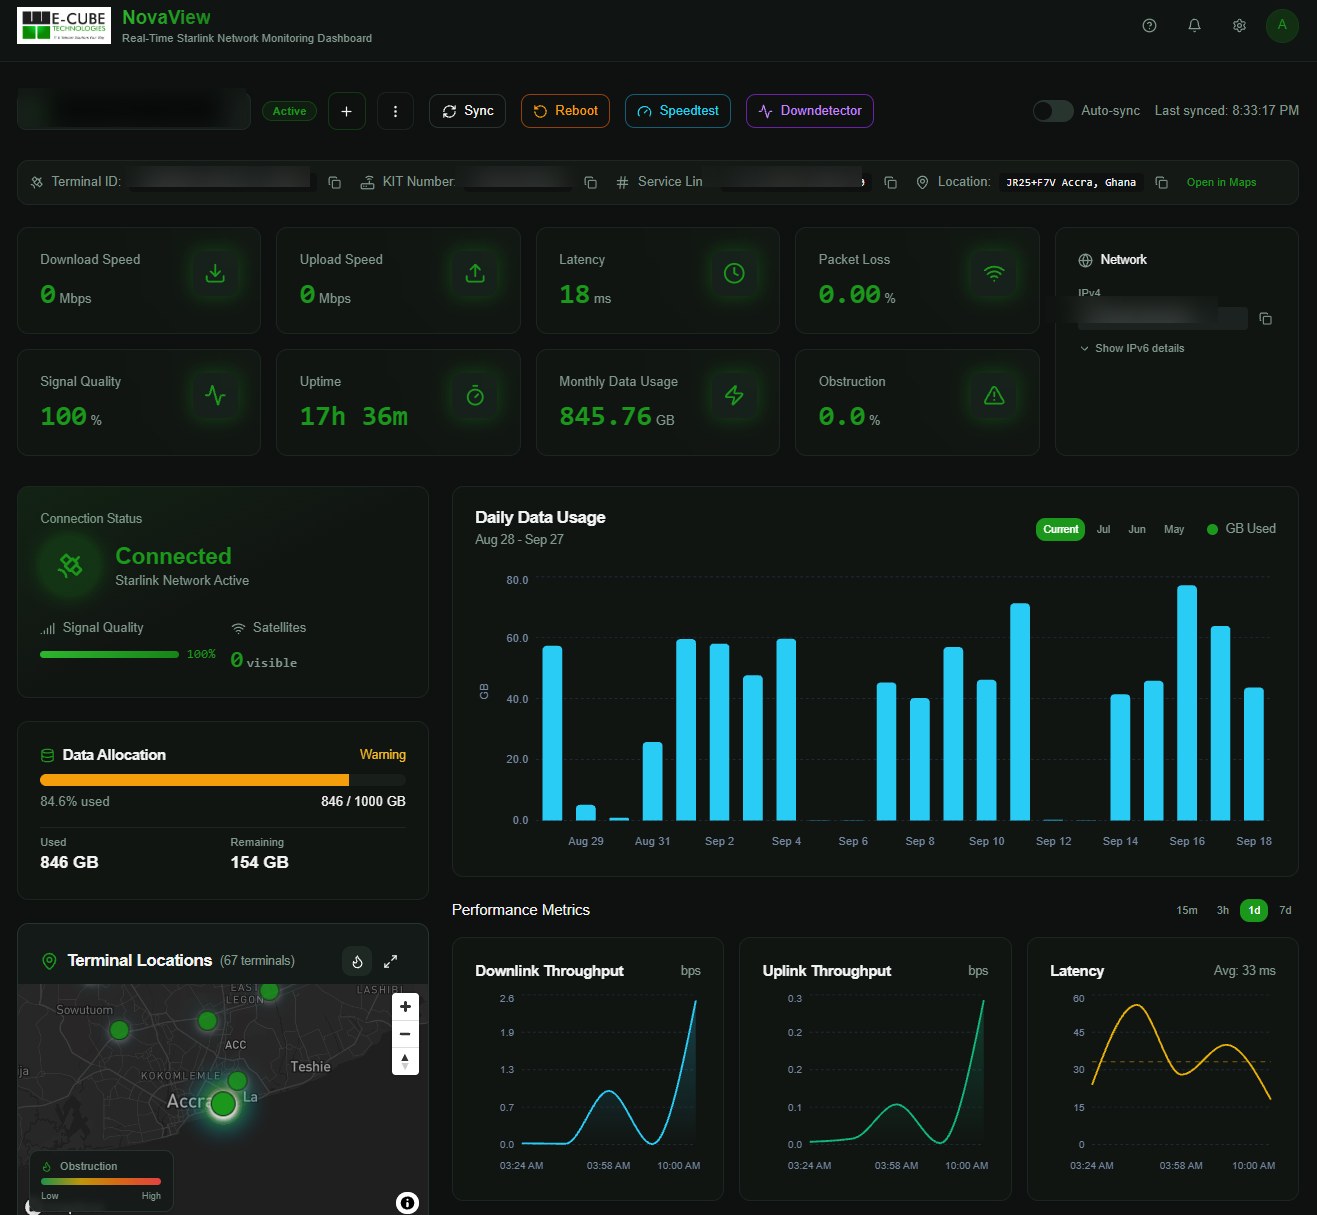Zoom in on the terminal map
1317x1215 pixels.
coord(405,1007)
